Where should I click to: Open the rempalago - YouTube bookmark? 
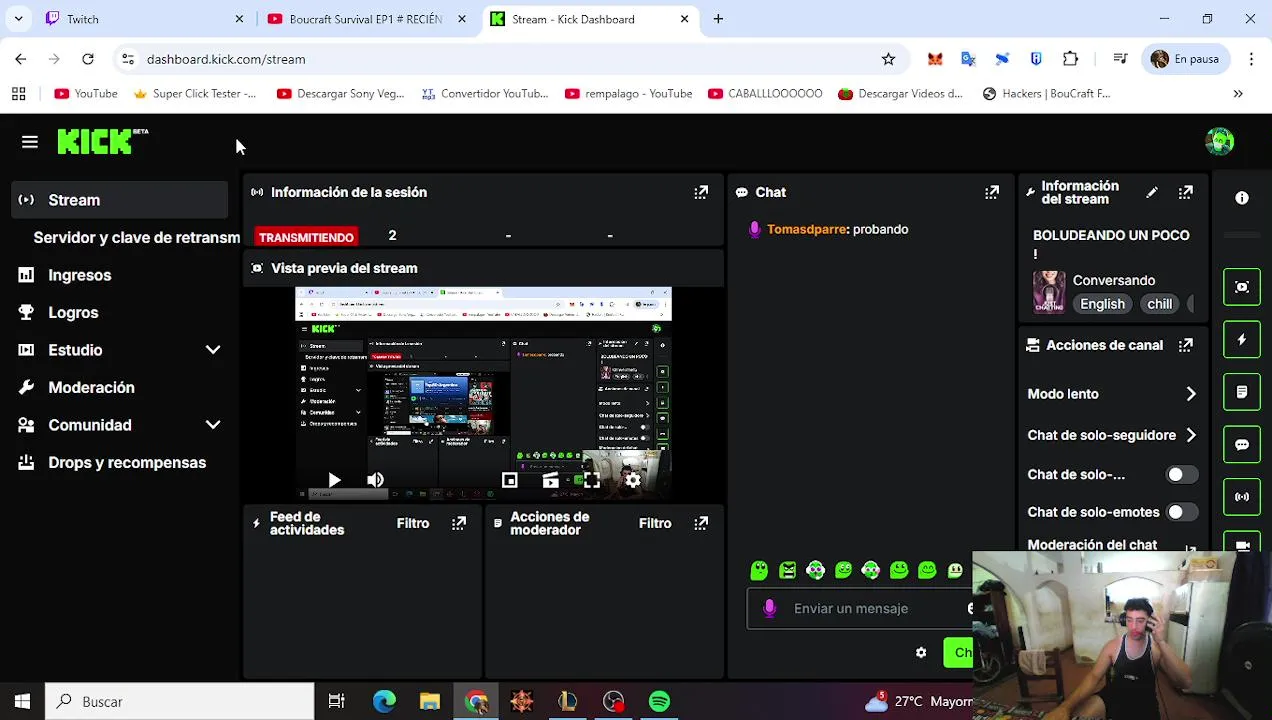coord(628,93)
